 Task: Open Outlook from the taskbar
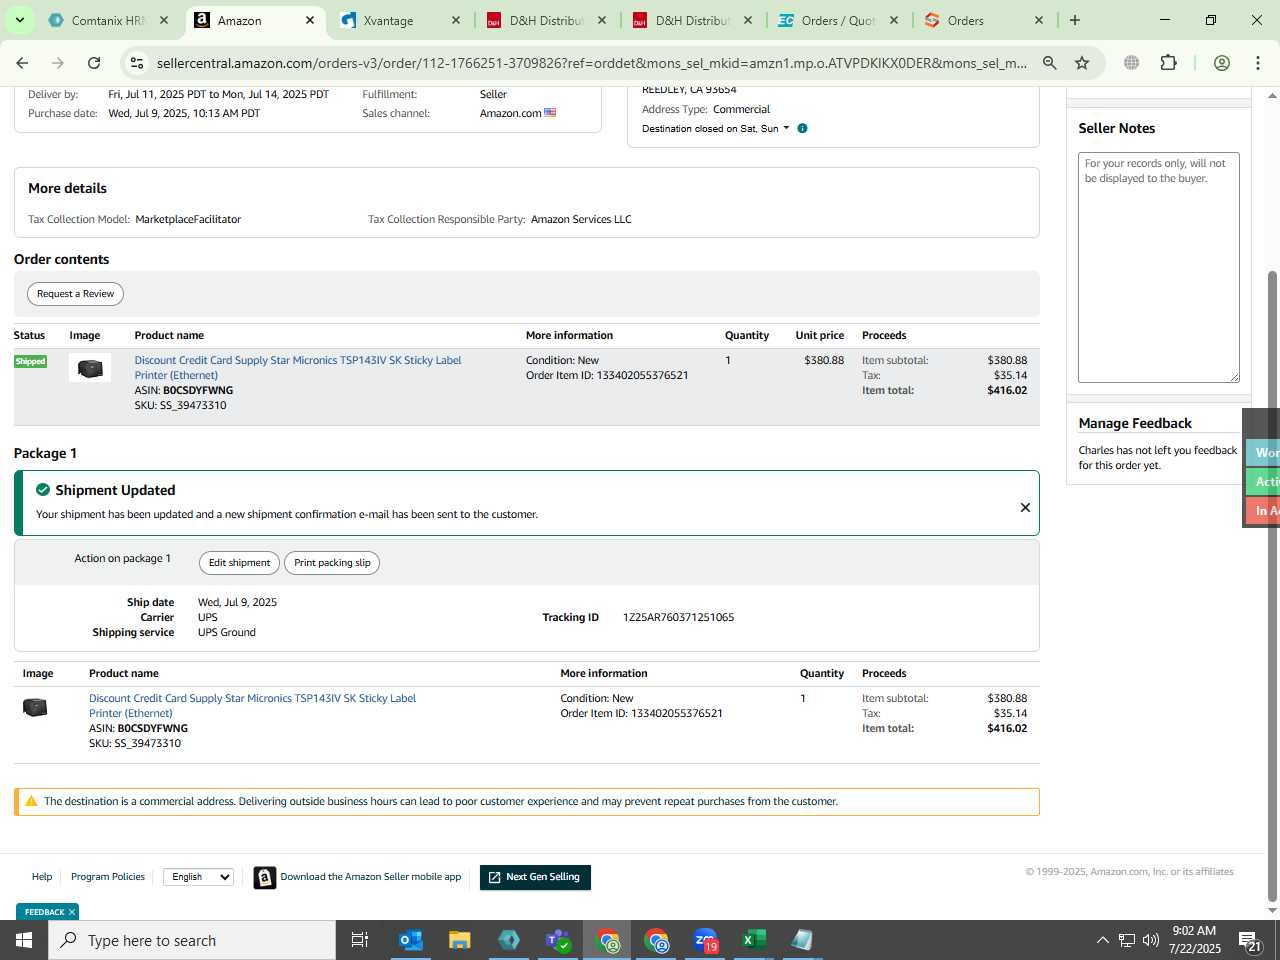coord(410,940)
